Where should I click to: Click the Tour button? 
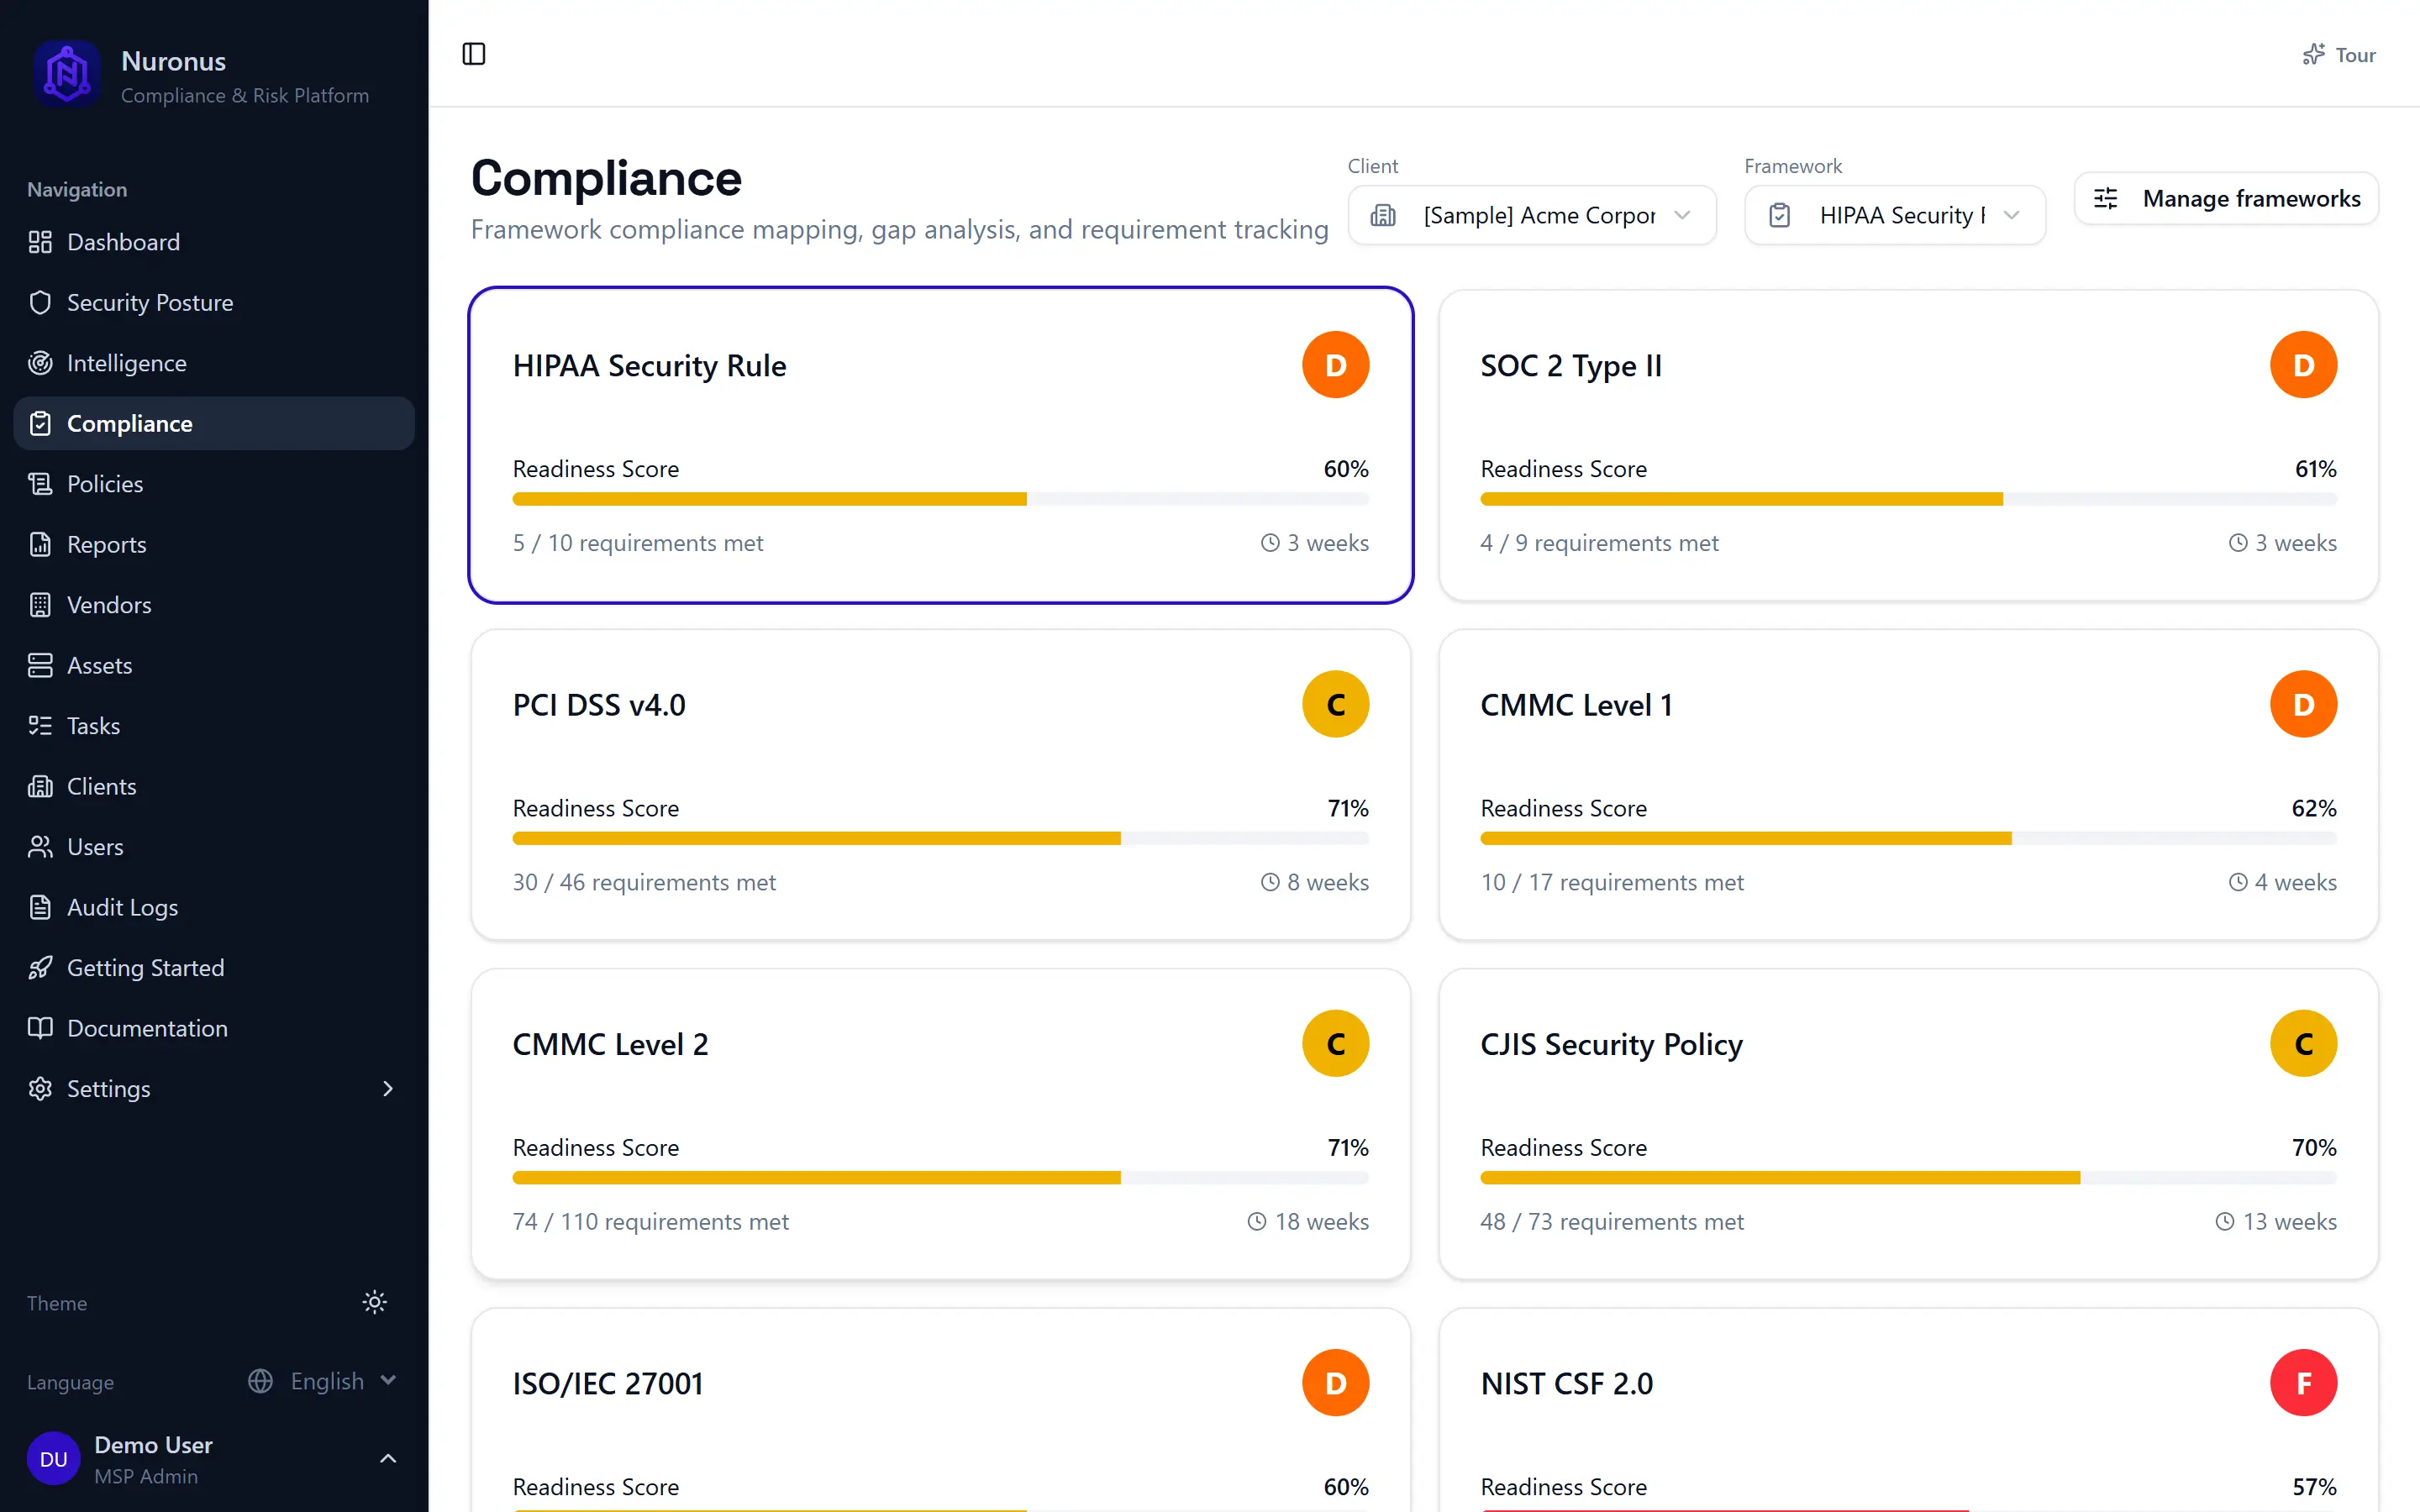(x=2338, y=55)
